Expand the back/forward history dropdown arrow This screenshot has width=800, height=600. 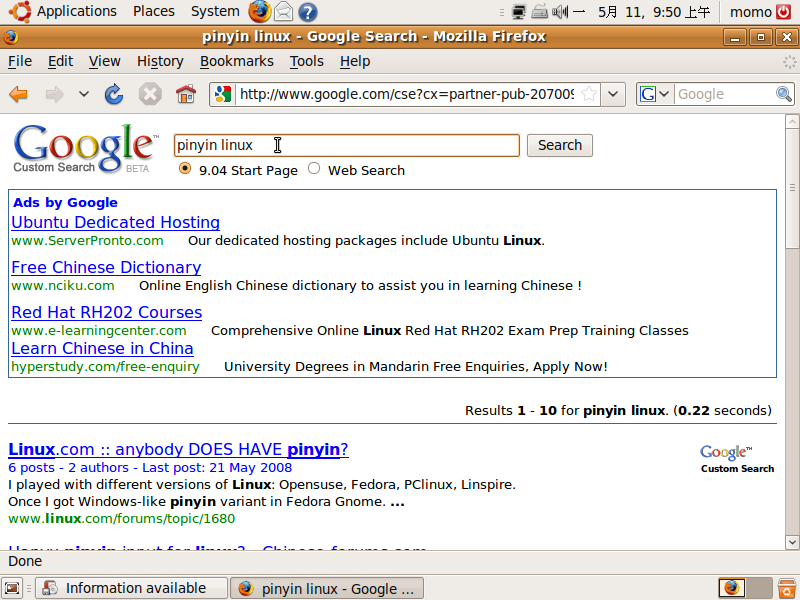84,95
